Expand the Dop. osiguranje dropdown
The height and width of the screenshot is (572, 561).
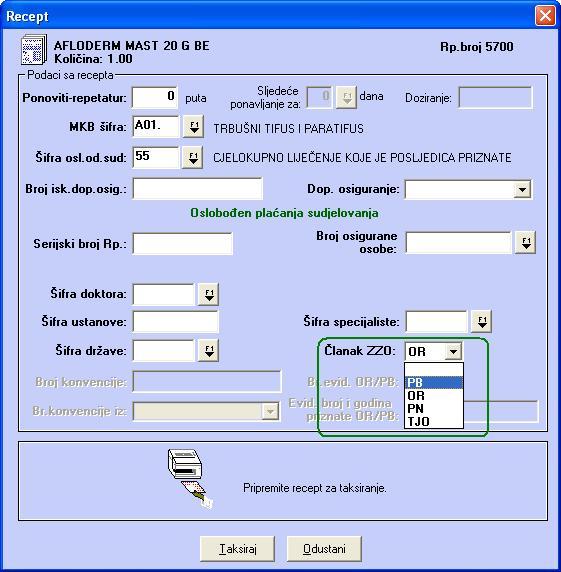pos(522,189)
